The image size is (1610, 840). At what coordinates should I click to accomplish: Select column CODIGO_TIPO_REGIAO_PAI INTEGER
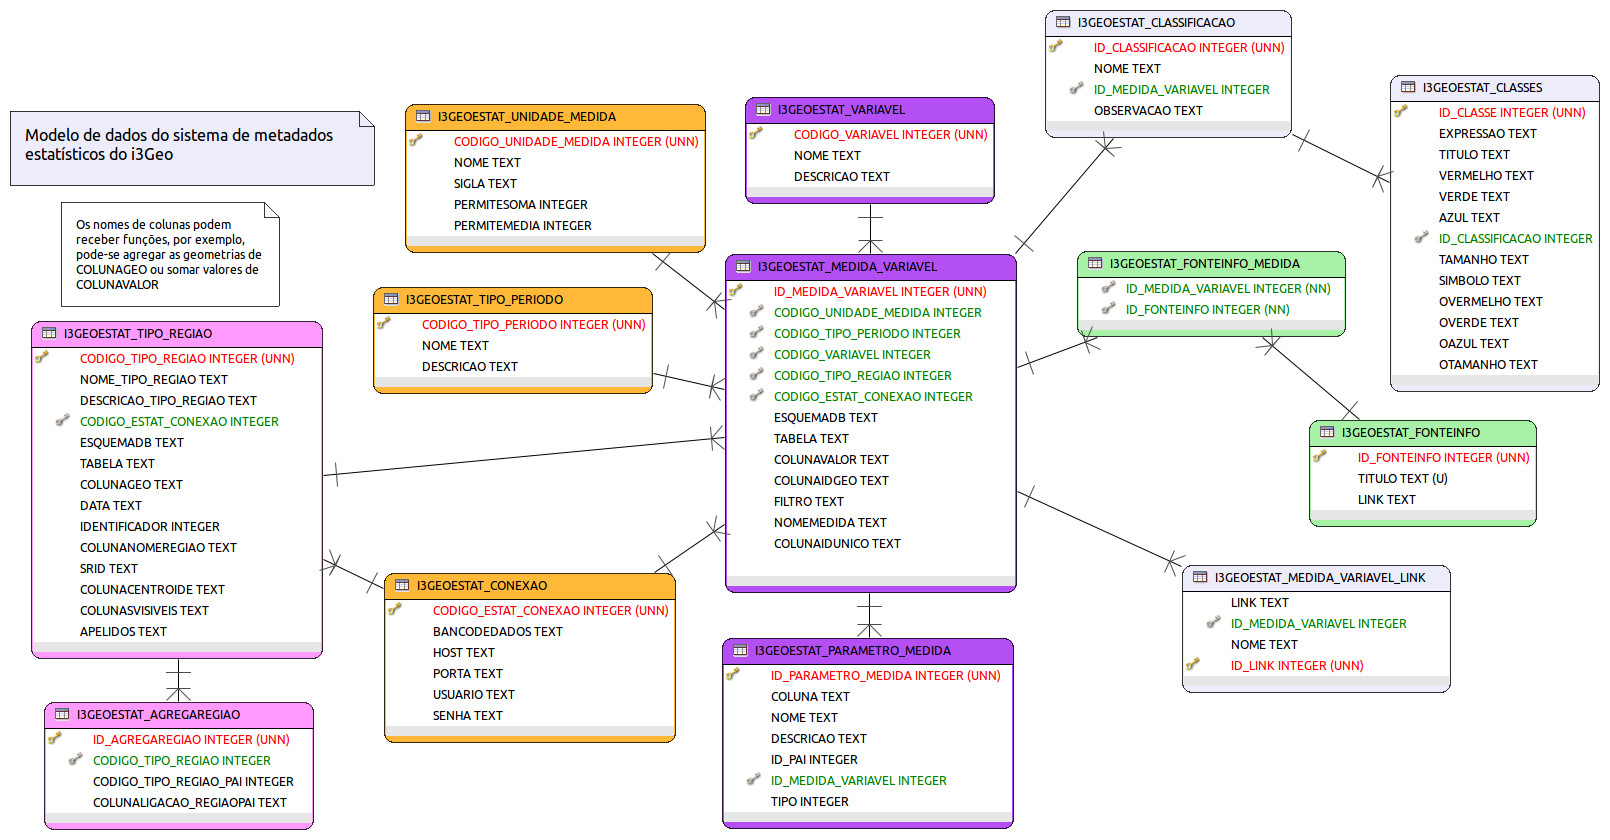(193, 782)
